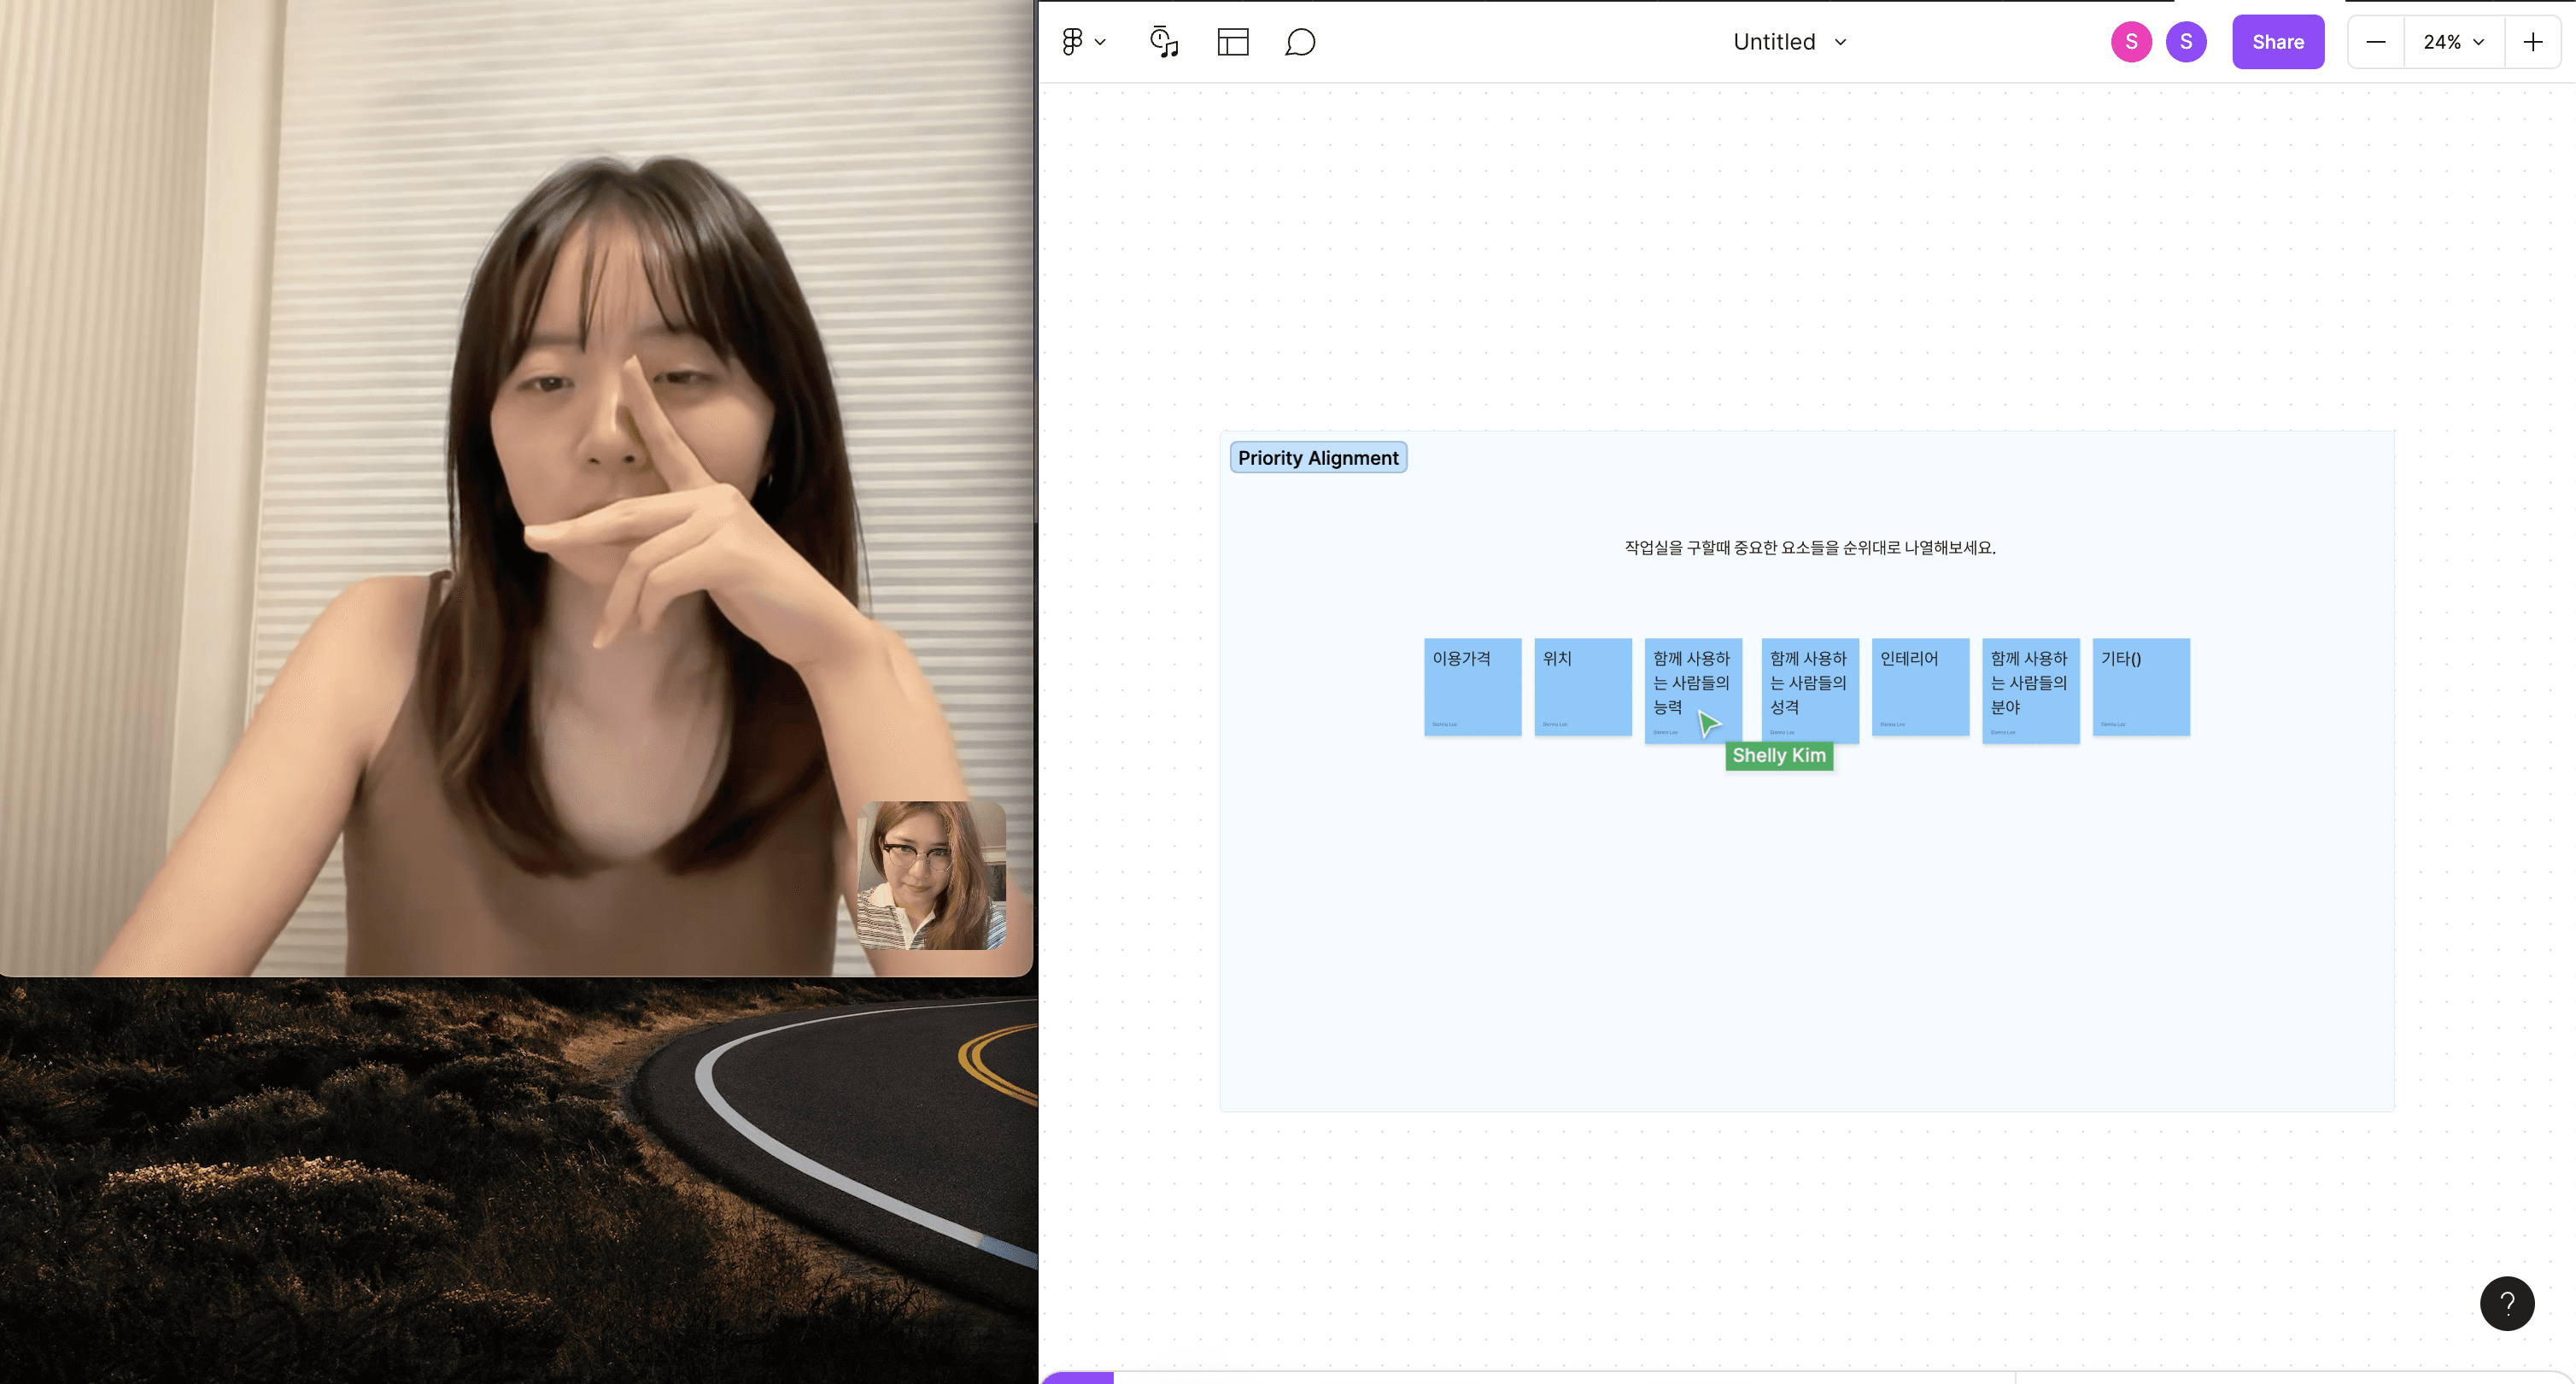Click the Share button
This screenshot has height=1384, width=2576.
(2277, 42)
